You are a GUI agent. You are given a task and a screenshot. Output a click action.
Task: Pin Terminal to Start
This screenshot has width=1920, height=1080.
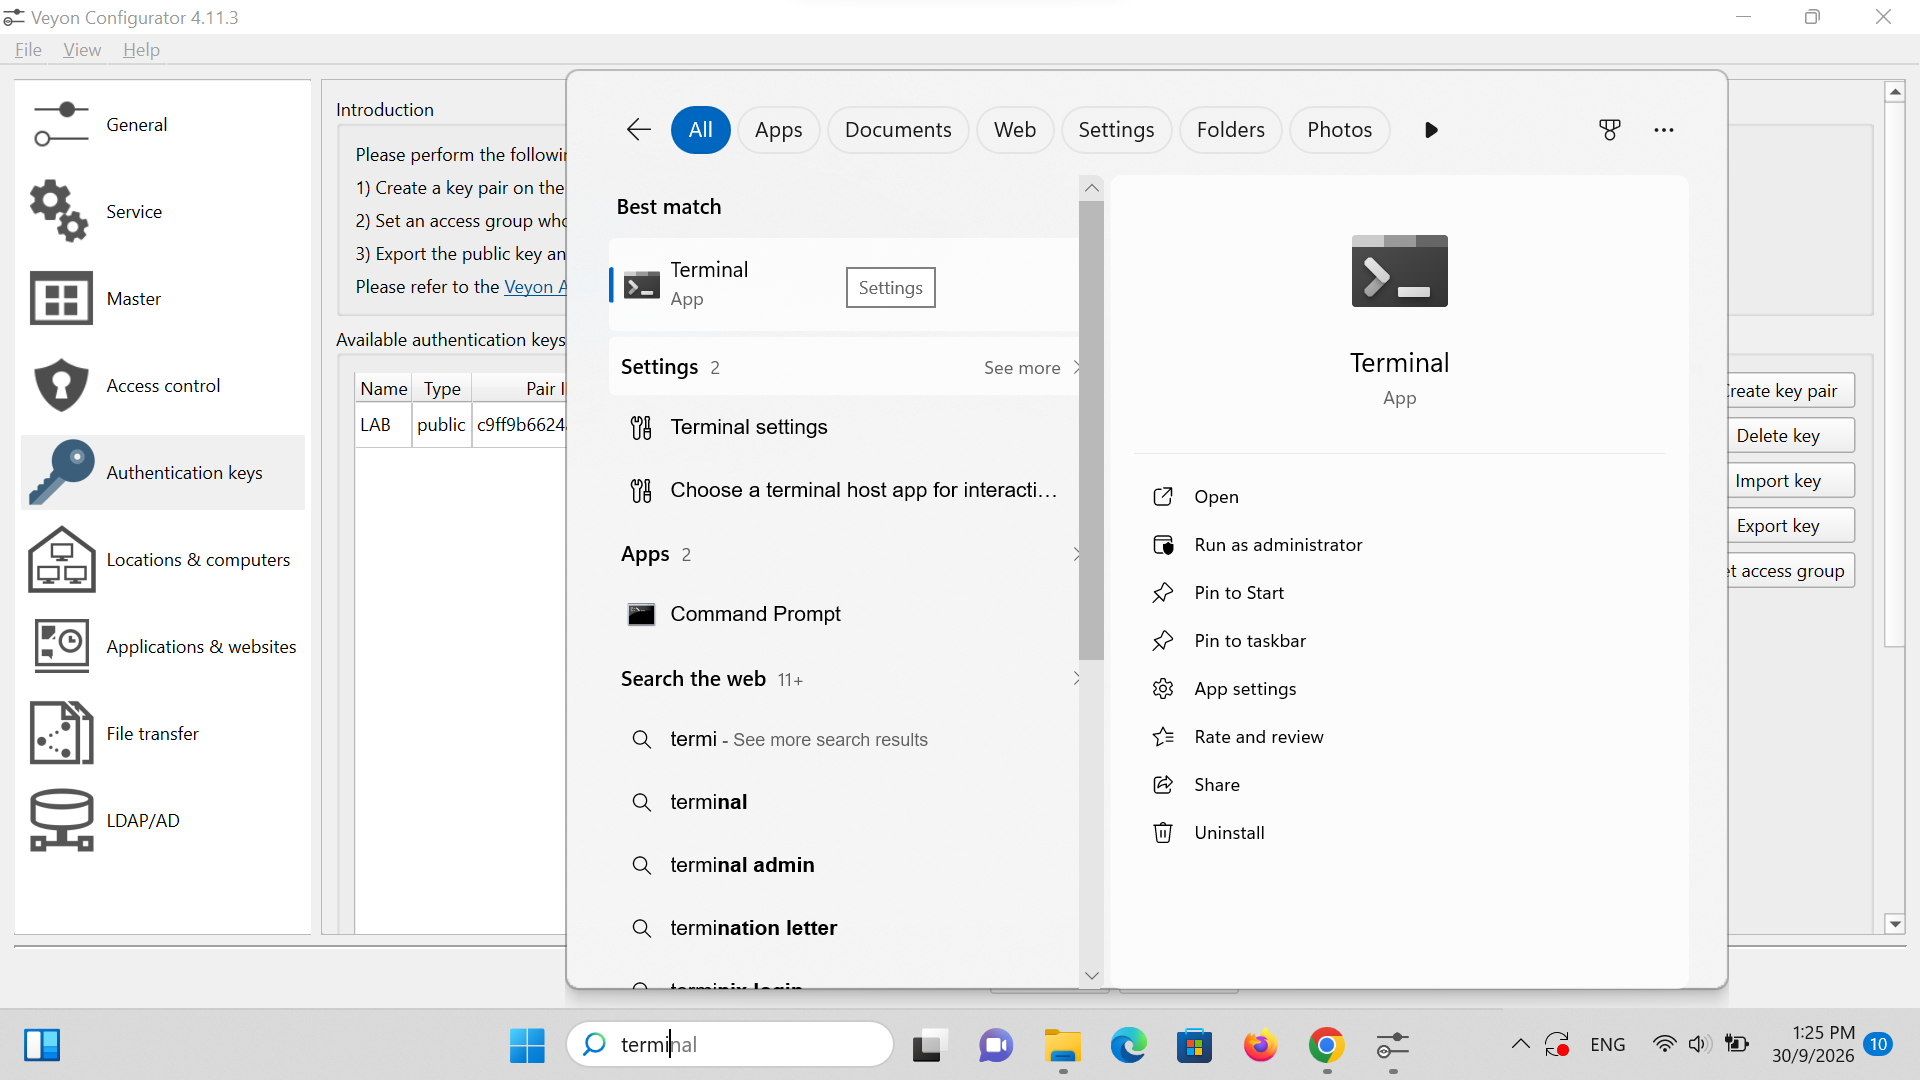coord(1400,593)
